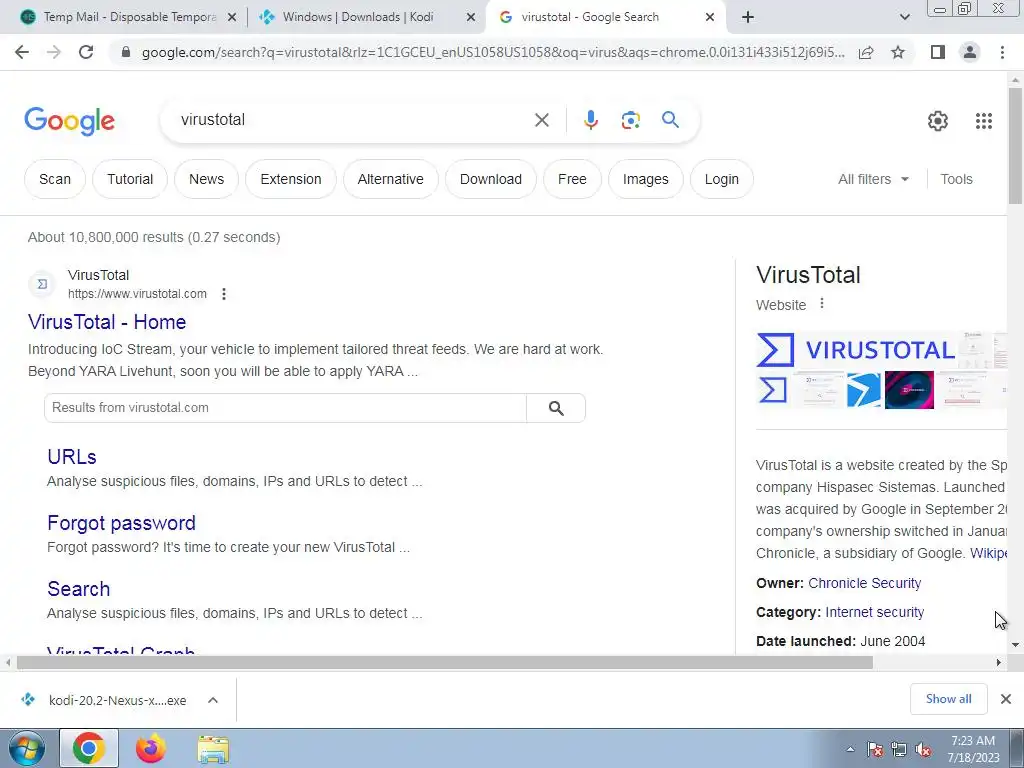The image size is (1024, 768).
Task: Search by image with Google Lens icon
Action: click(630, 120)
